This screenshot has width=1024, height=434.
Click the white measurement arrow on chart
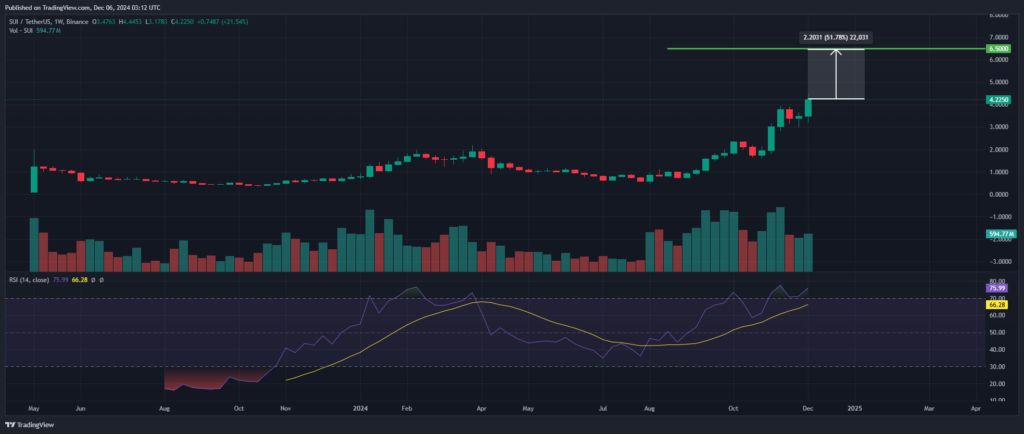pos(836,73)
